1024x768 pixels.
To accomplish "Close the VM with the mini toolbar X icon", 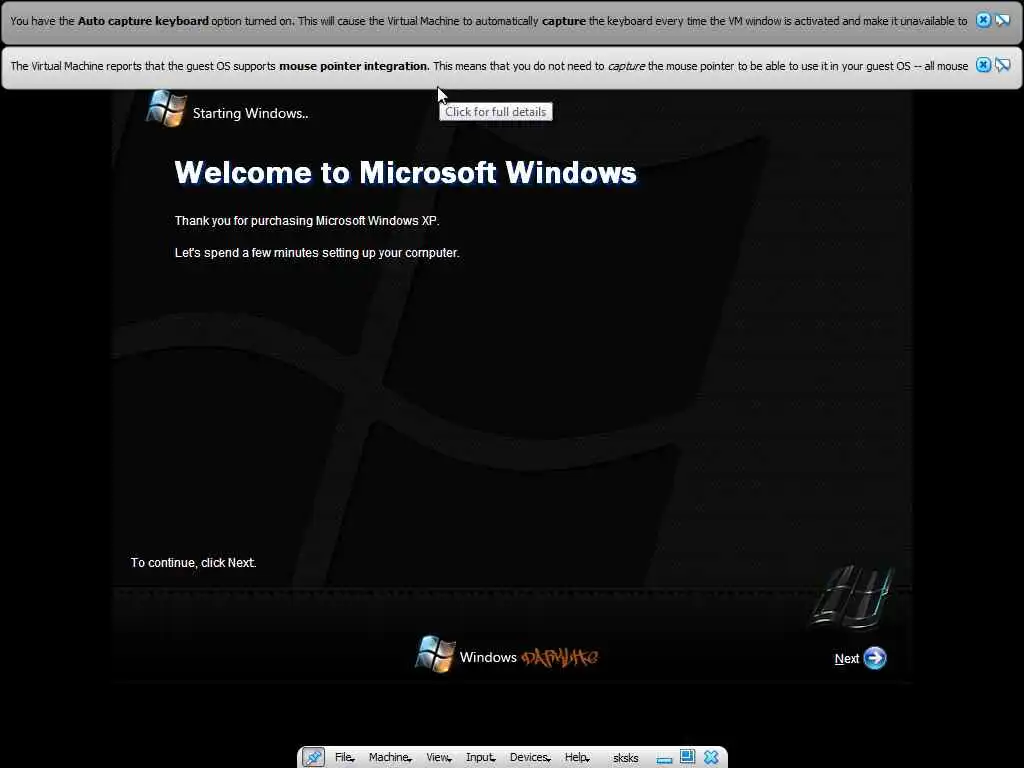I will tap(711, 758).
